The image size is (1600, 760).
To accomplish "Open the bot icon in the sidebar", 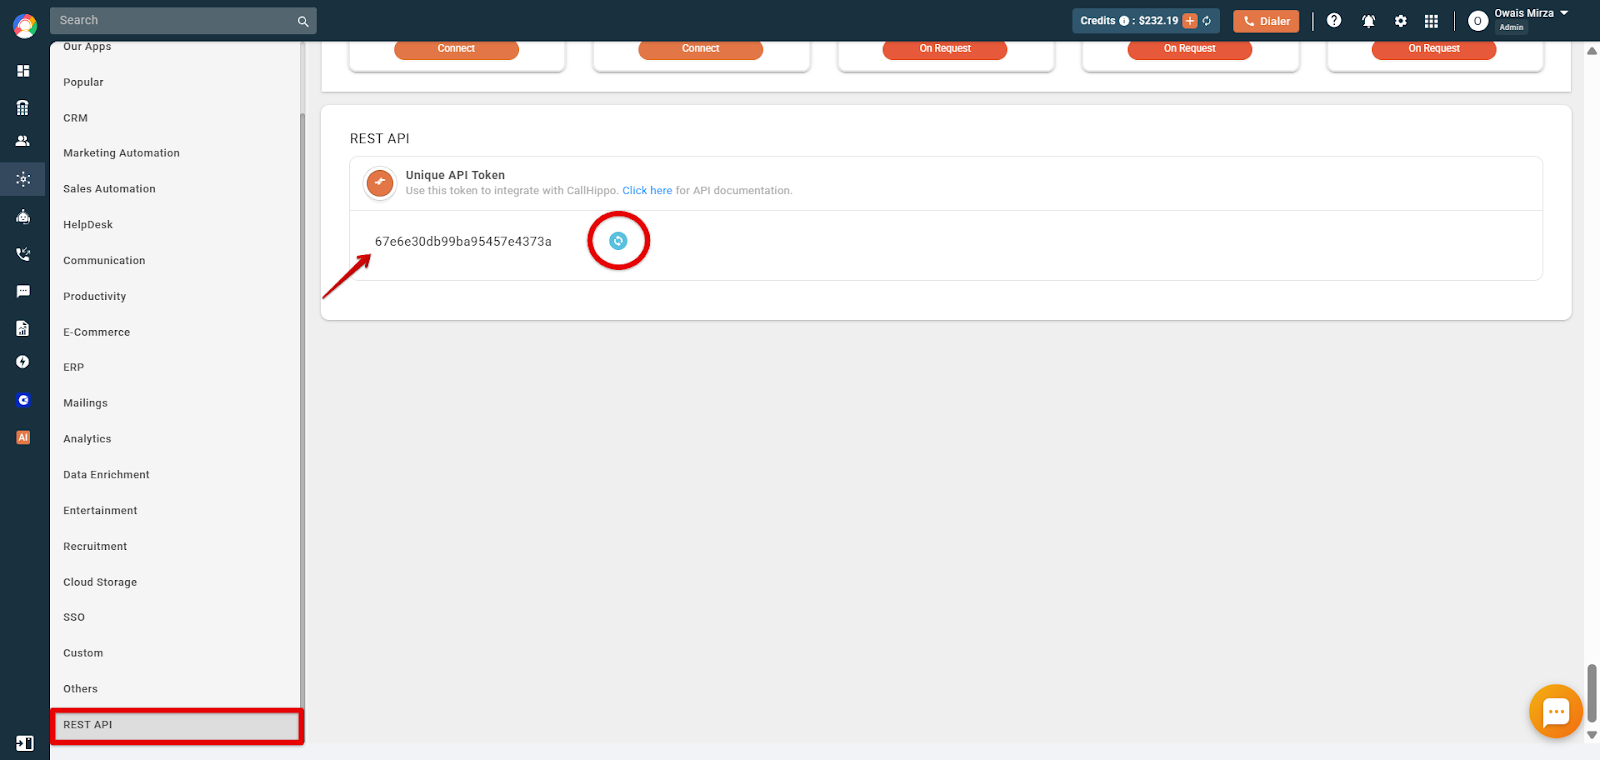I will pos(23,216).
